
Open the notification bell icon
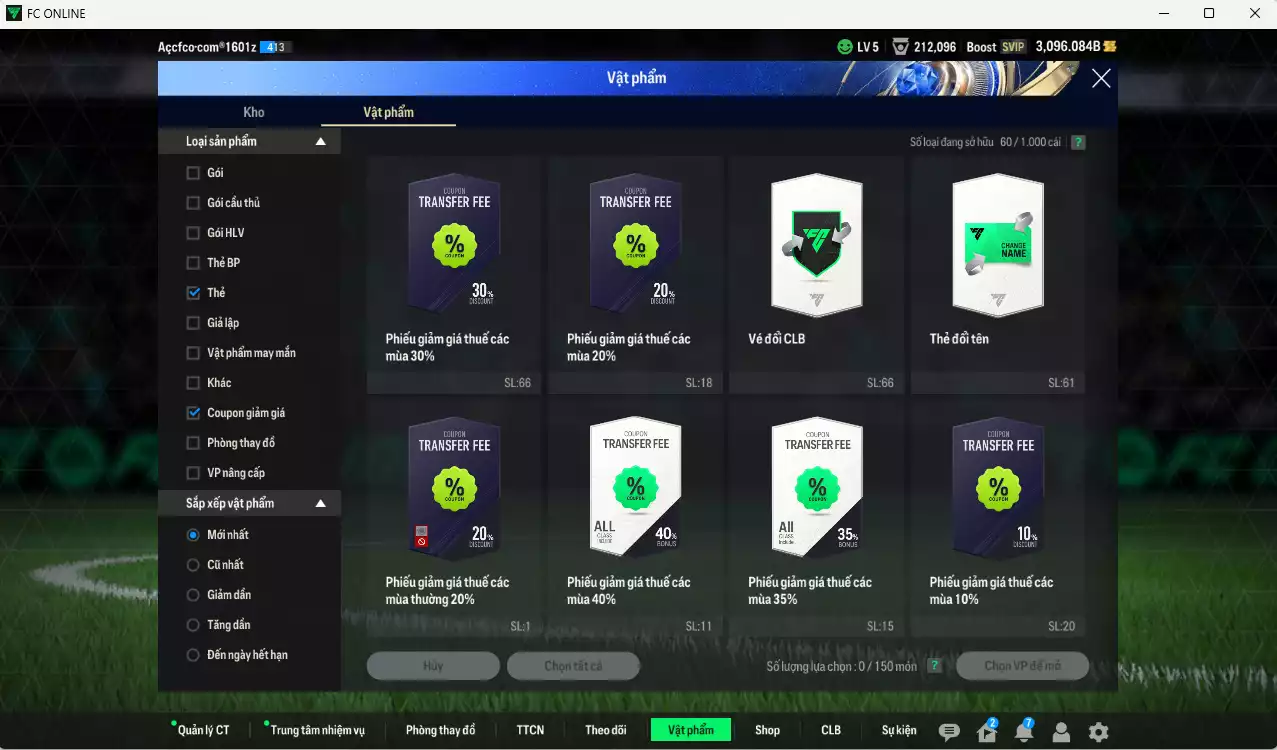[1023, 732]
